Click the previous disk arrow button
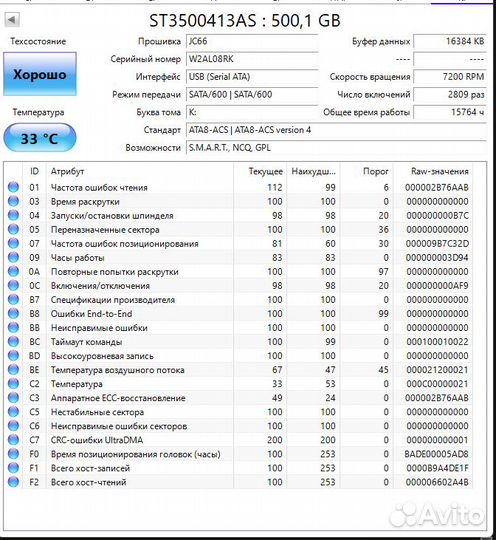Screen dimensions: 496x540 (12, 20)
